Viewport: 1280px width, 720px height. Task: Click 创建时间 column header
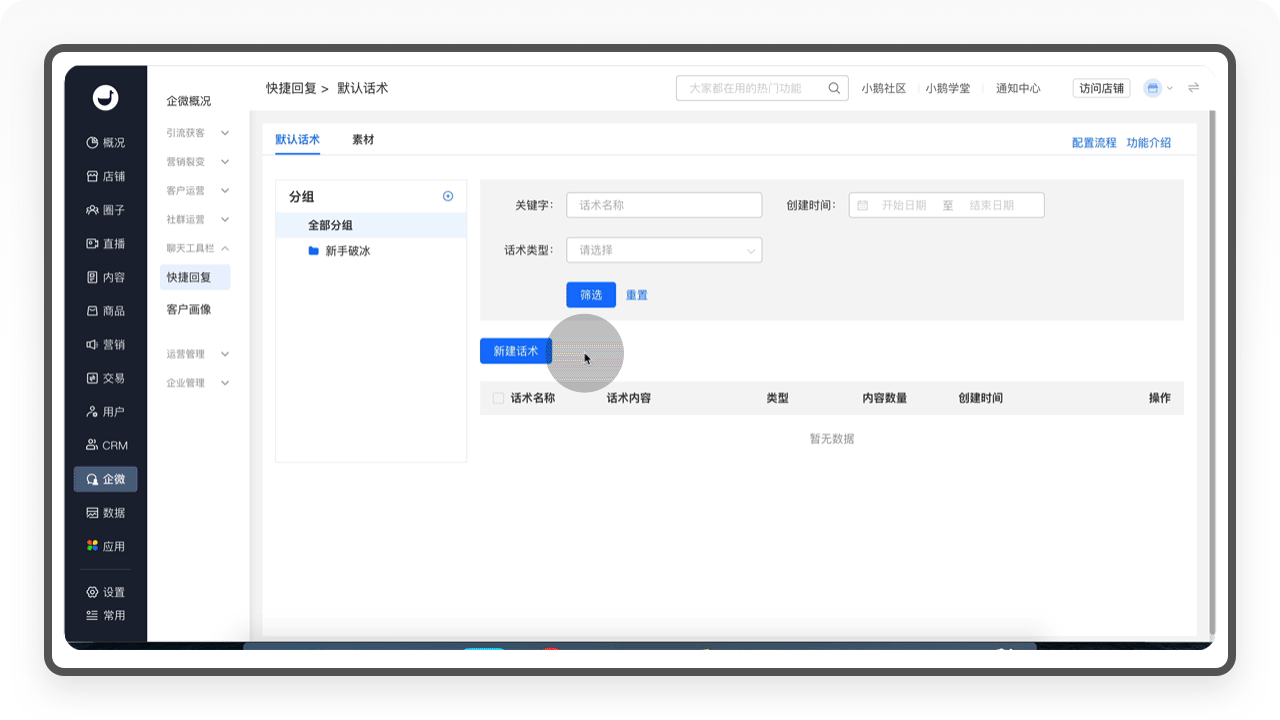click(x=980, y=398)
